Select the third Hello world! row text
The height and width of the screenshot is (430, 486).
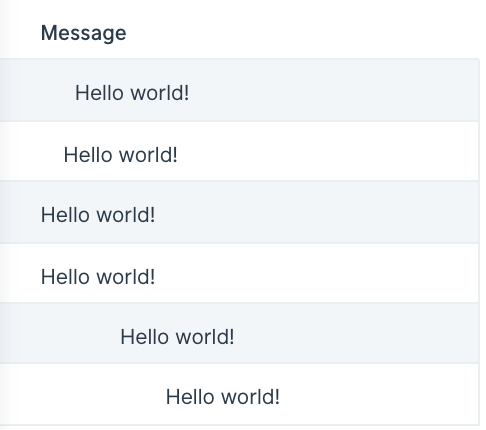tap(98, 215)
